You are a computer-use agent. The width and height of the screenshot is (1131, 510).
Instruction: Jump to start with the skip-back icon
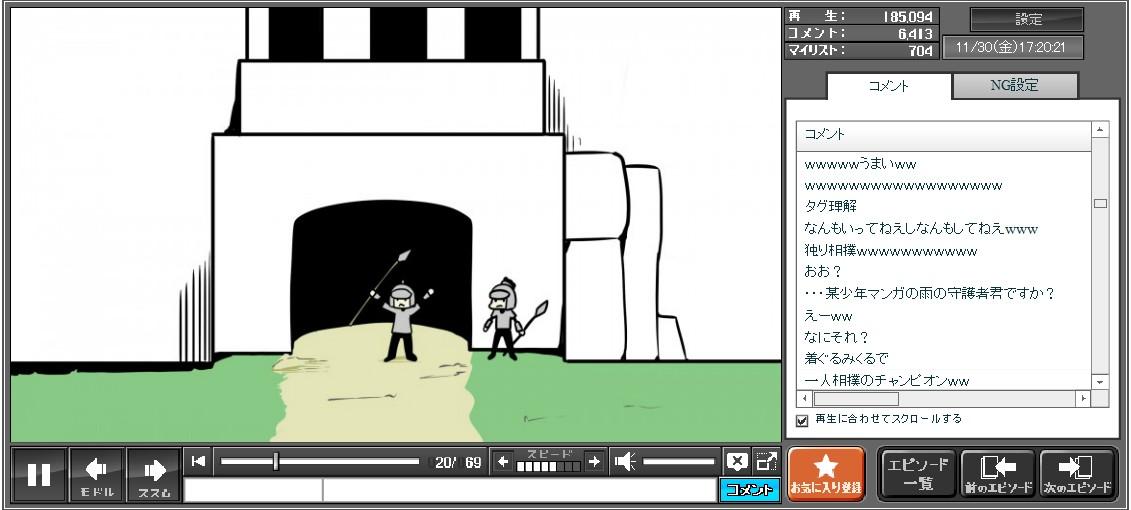pos(199,461)
